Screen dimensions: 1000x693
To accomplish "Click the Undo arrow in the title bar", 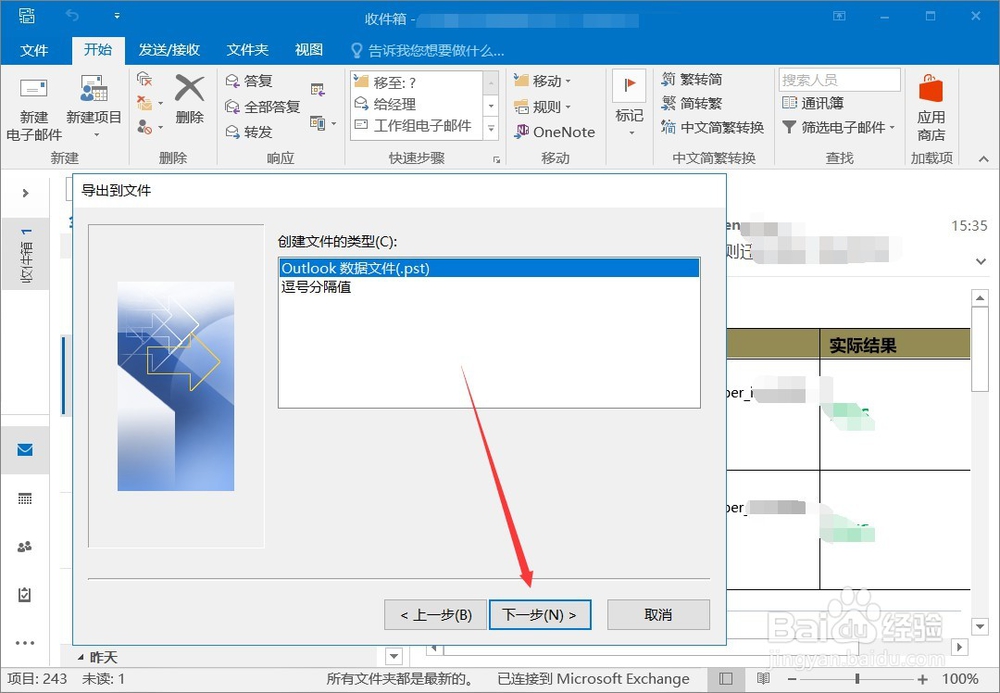I will click(72, 15).
